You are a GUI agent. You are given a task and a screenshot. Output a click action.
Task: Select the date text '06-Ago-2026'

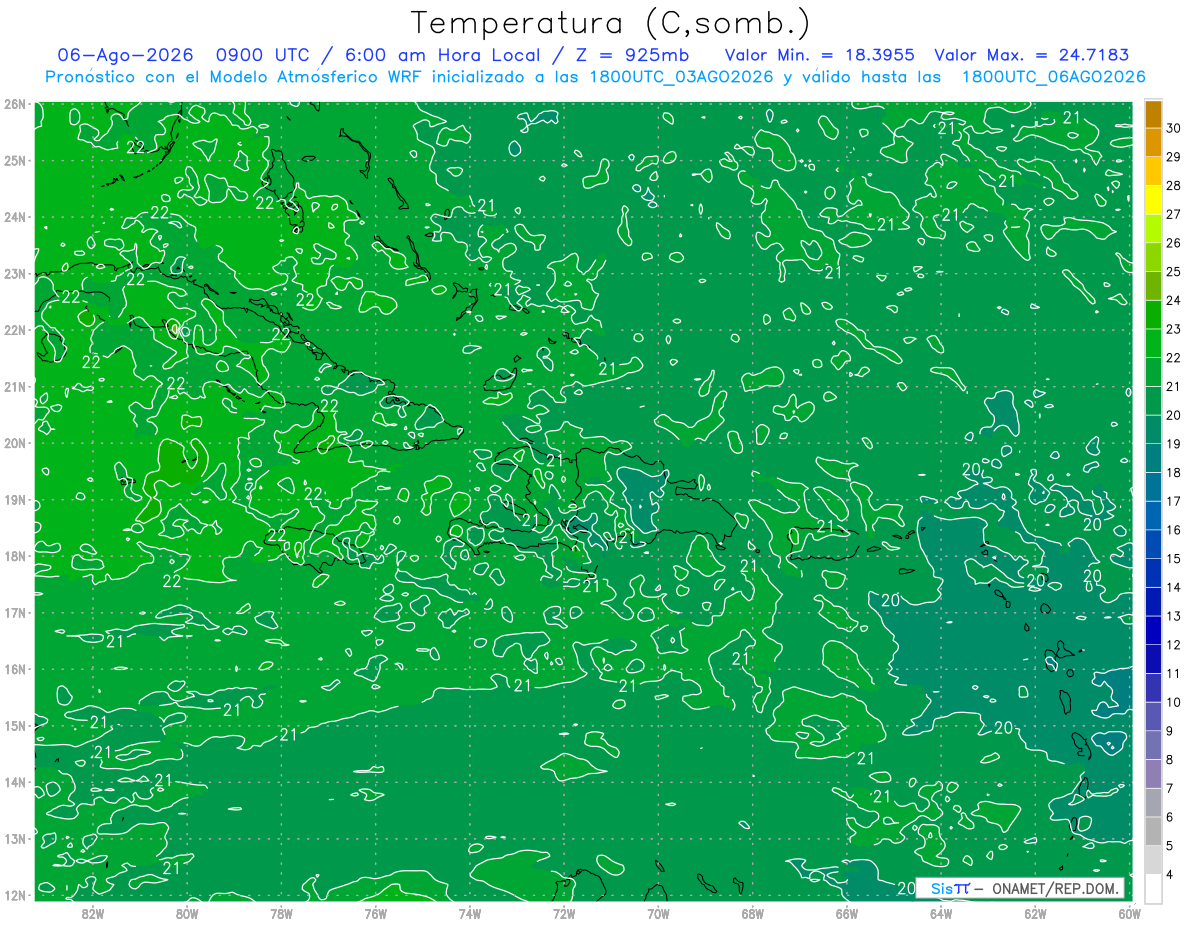(125, 55)
